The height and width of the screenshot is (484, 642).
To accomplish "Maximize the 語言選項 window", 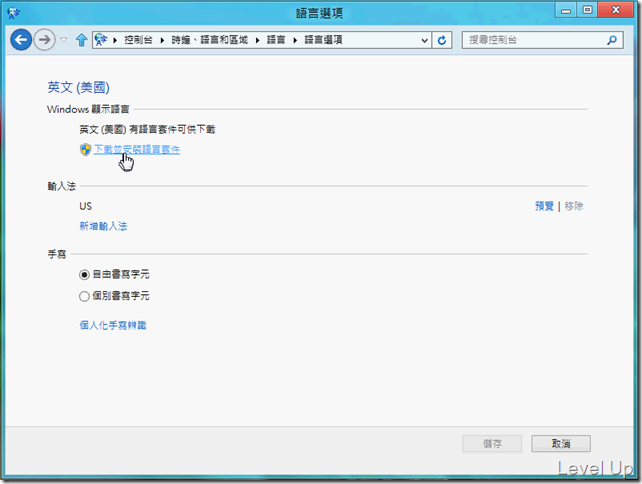I will click(587, 10).
